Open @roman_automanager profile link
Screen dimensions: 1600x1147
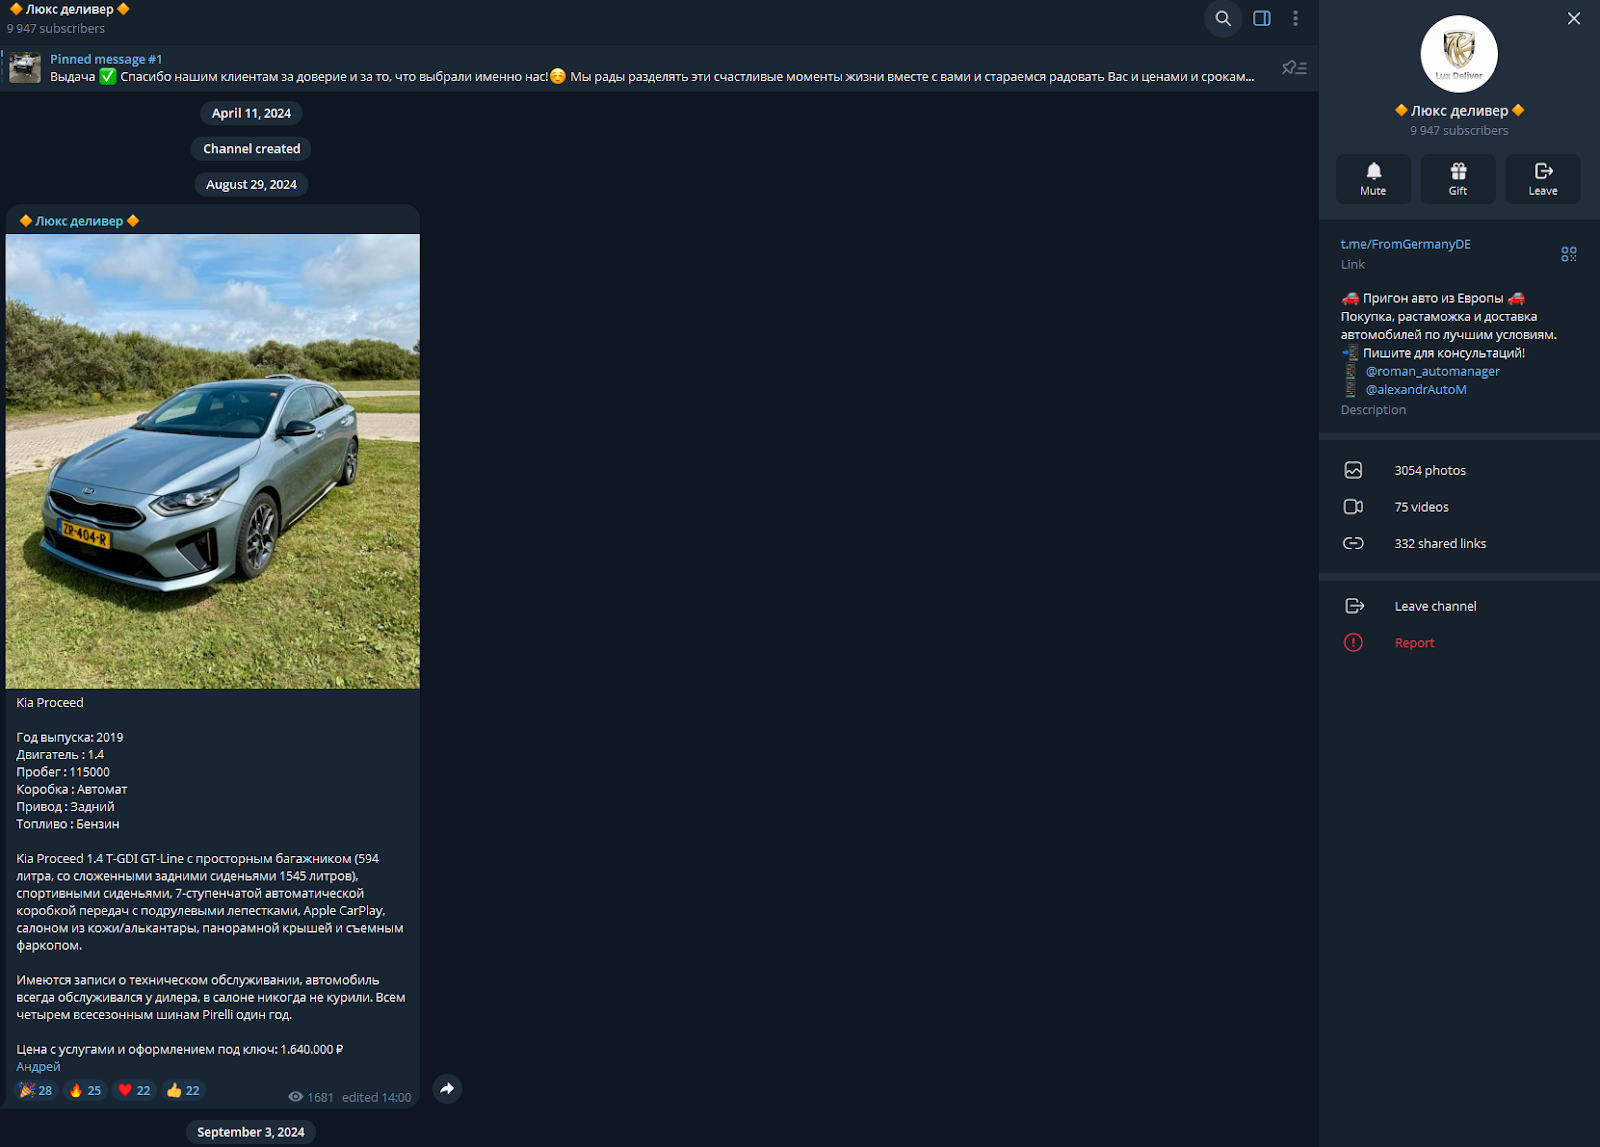tap(1432, 371)
